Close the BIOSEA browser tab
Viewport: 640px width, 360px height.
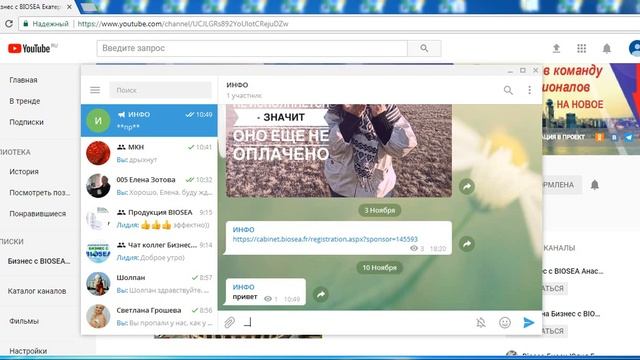point(69,7)
